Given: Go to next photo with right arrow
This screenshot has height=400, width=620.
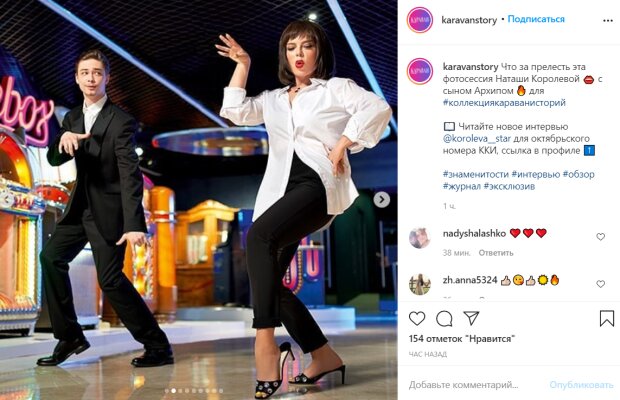Looking at the screenshot, I should [x=381, y=200].
